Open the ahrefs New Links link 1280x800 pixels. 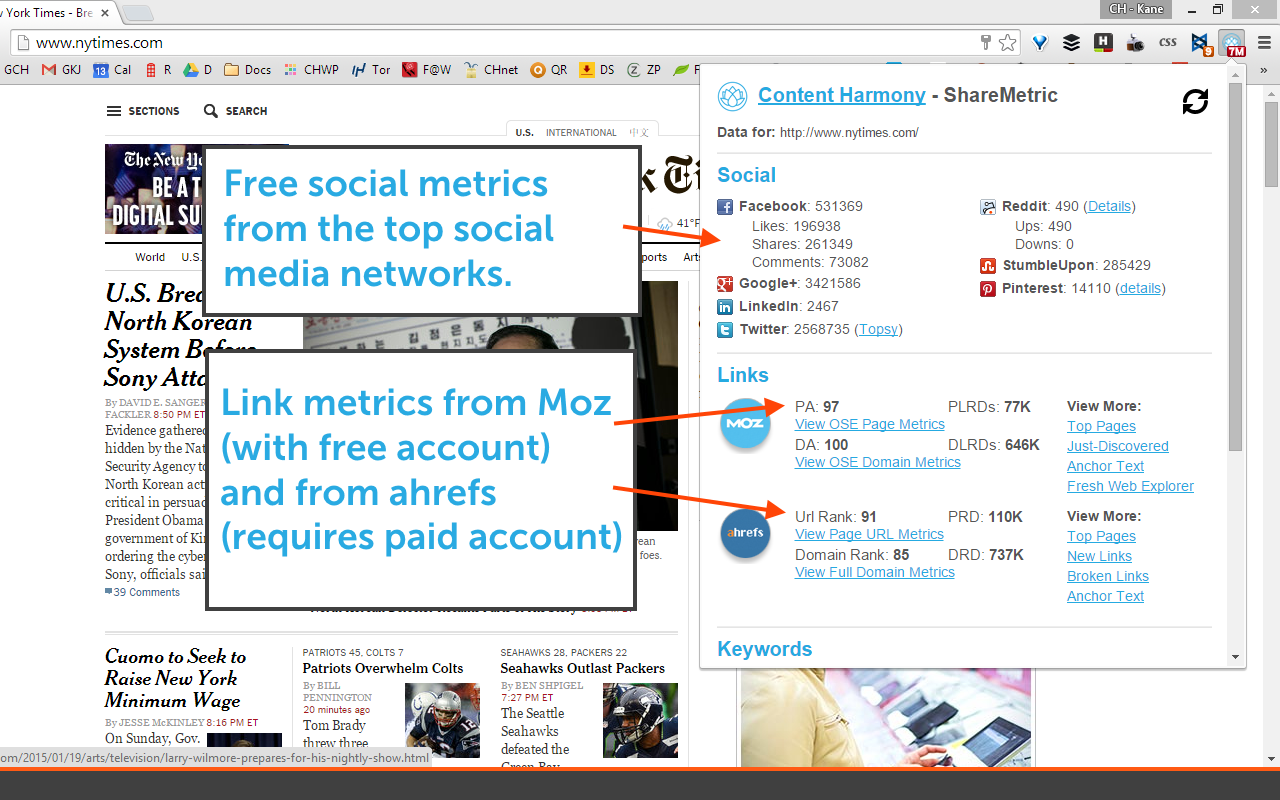pos(1099,556)
